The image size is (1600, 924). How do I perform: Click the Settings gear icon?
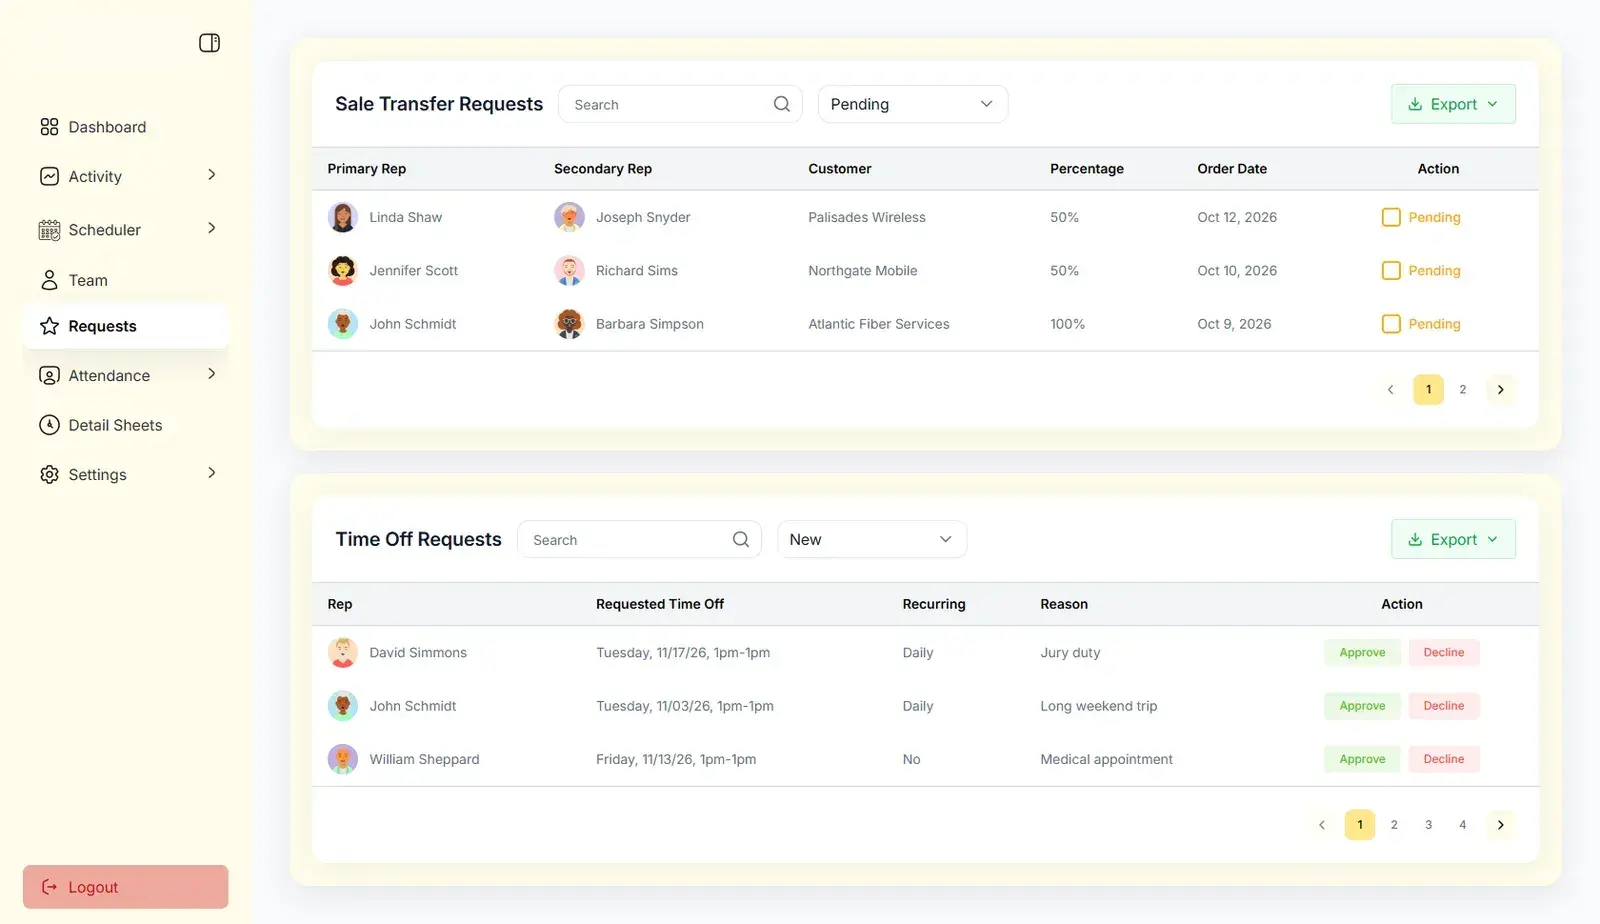coord(49,474)
